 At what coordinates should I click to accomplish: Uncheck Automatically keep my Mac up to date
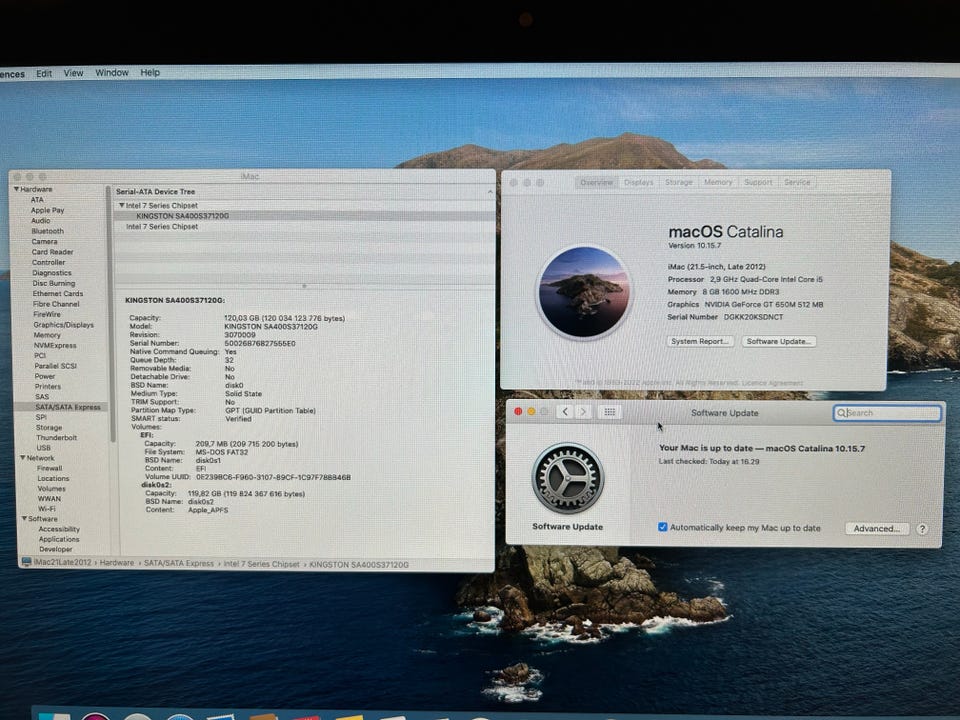pos(662,528)
